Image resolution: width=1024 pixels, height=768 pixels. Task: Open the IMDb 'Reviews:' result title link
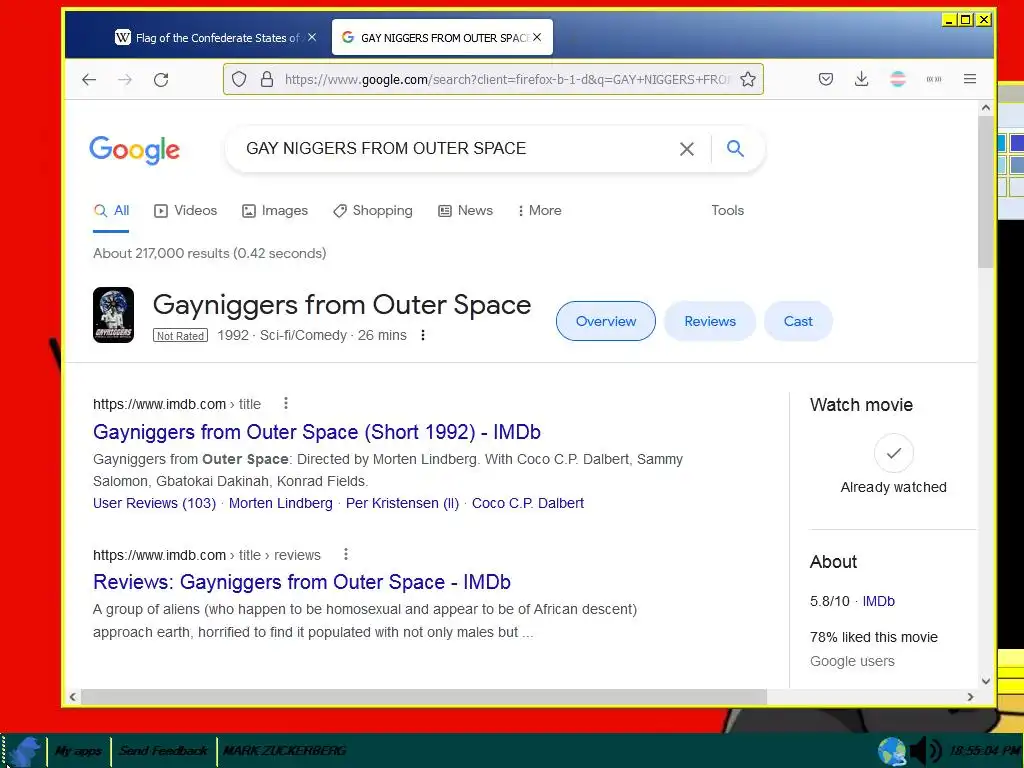[x=302, y=583]
